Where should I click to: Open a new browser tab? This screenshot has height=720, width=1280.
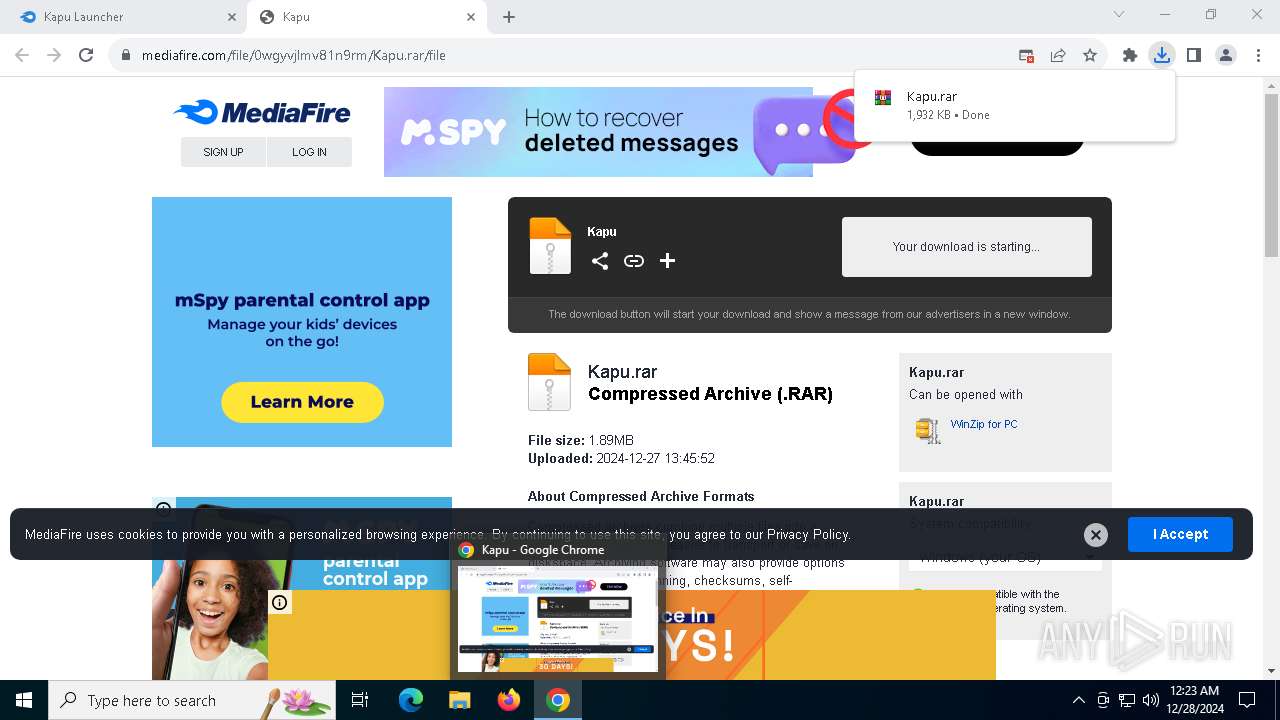(509, 17)
